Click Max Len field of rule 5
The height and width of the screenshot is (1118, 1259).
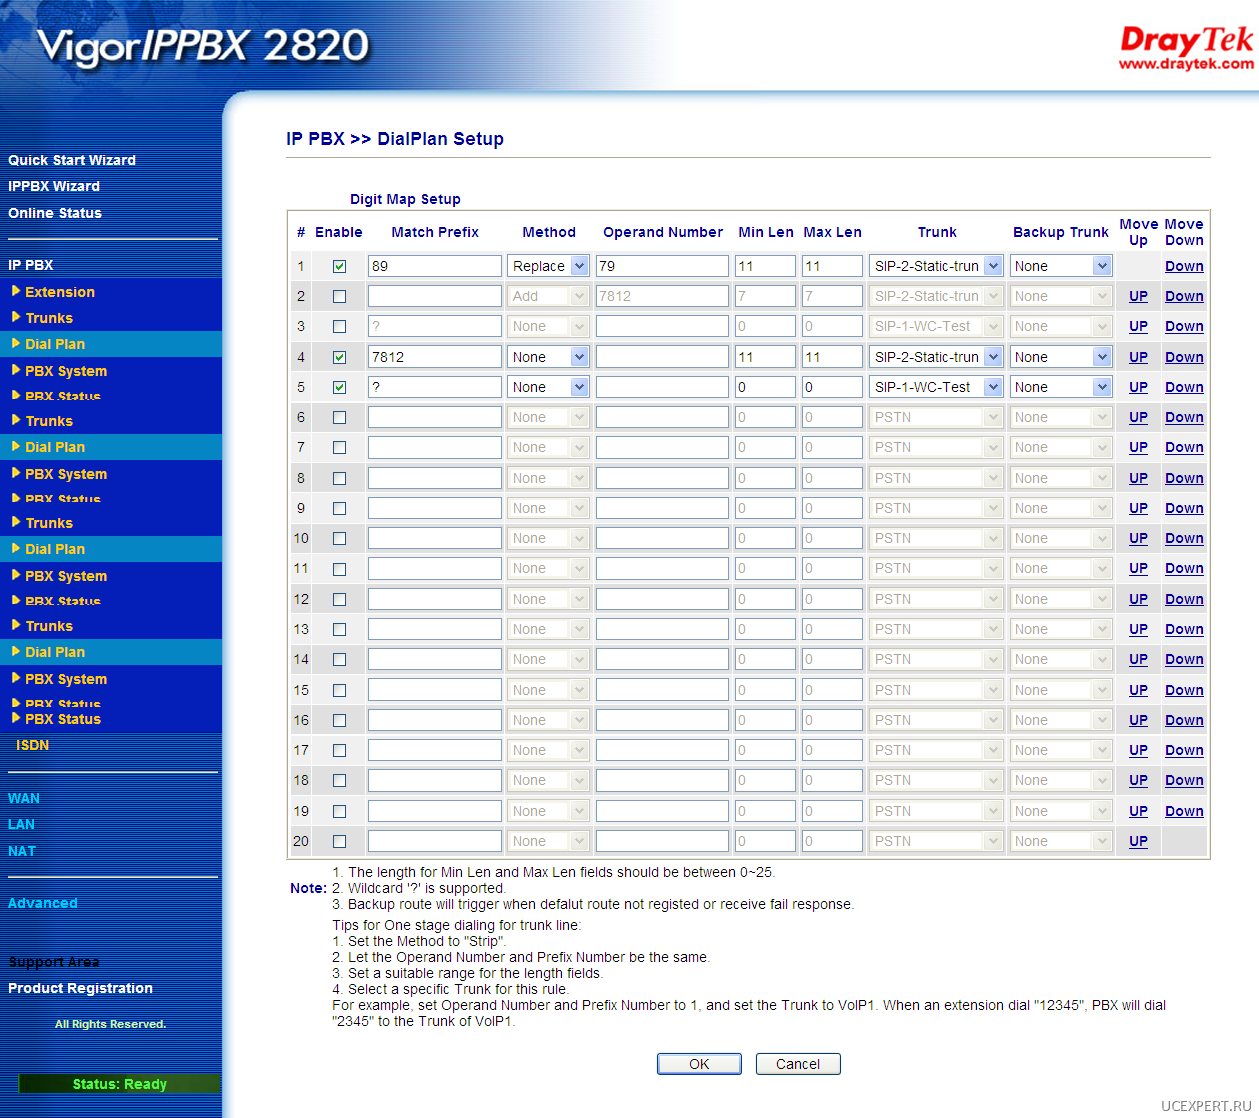tap(832, 387)
